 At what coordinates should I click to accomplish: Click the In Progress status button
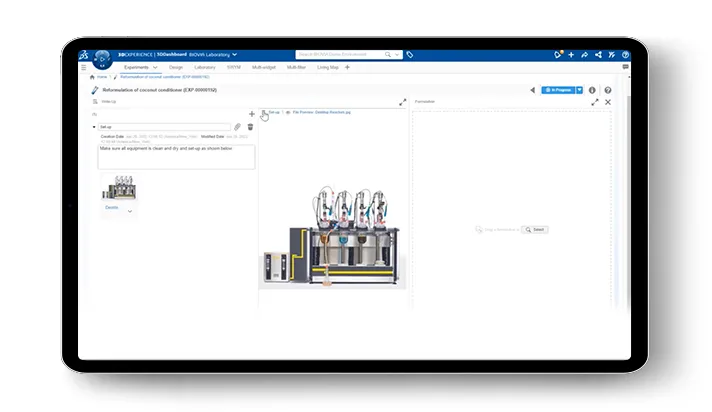(559, 90)
